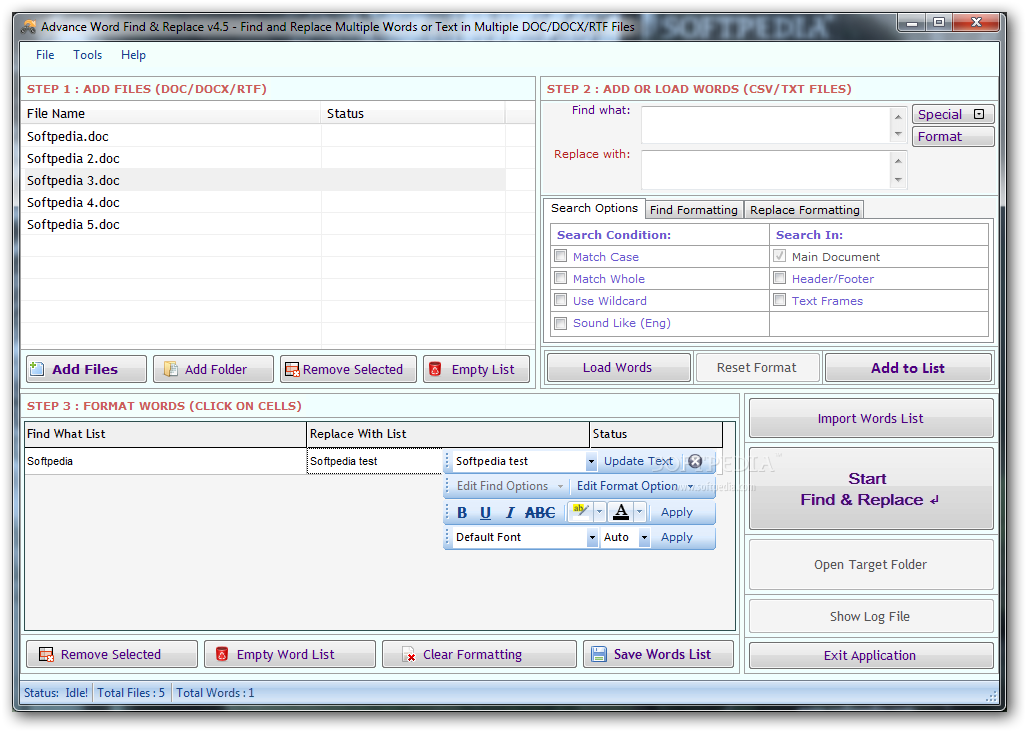The image size is (1027, 732).
Task: Enable Text Frames checkbox
Action: 779,301
